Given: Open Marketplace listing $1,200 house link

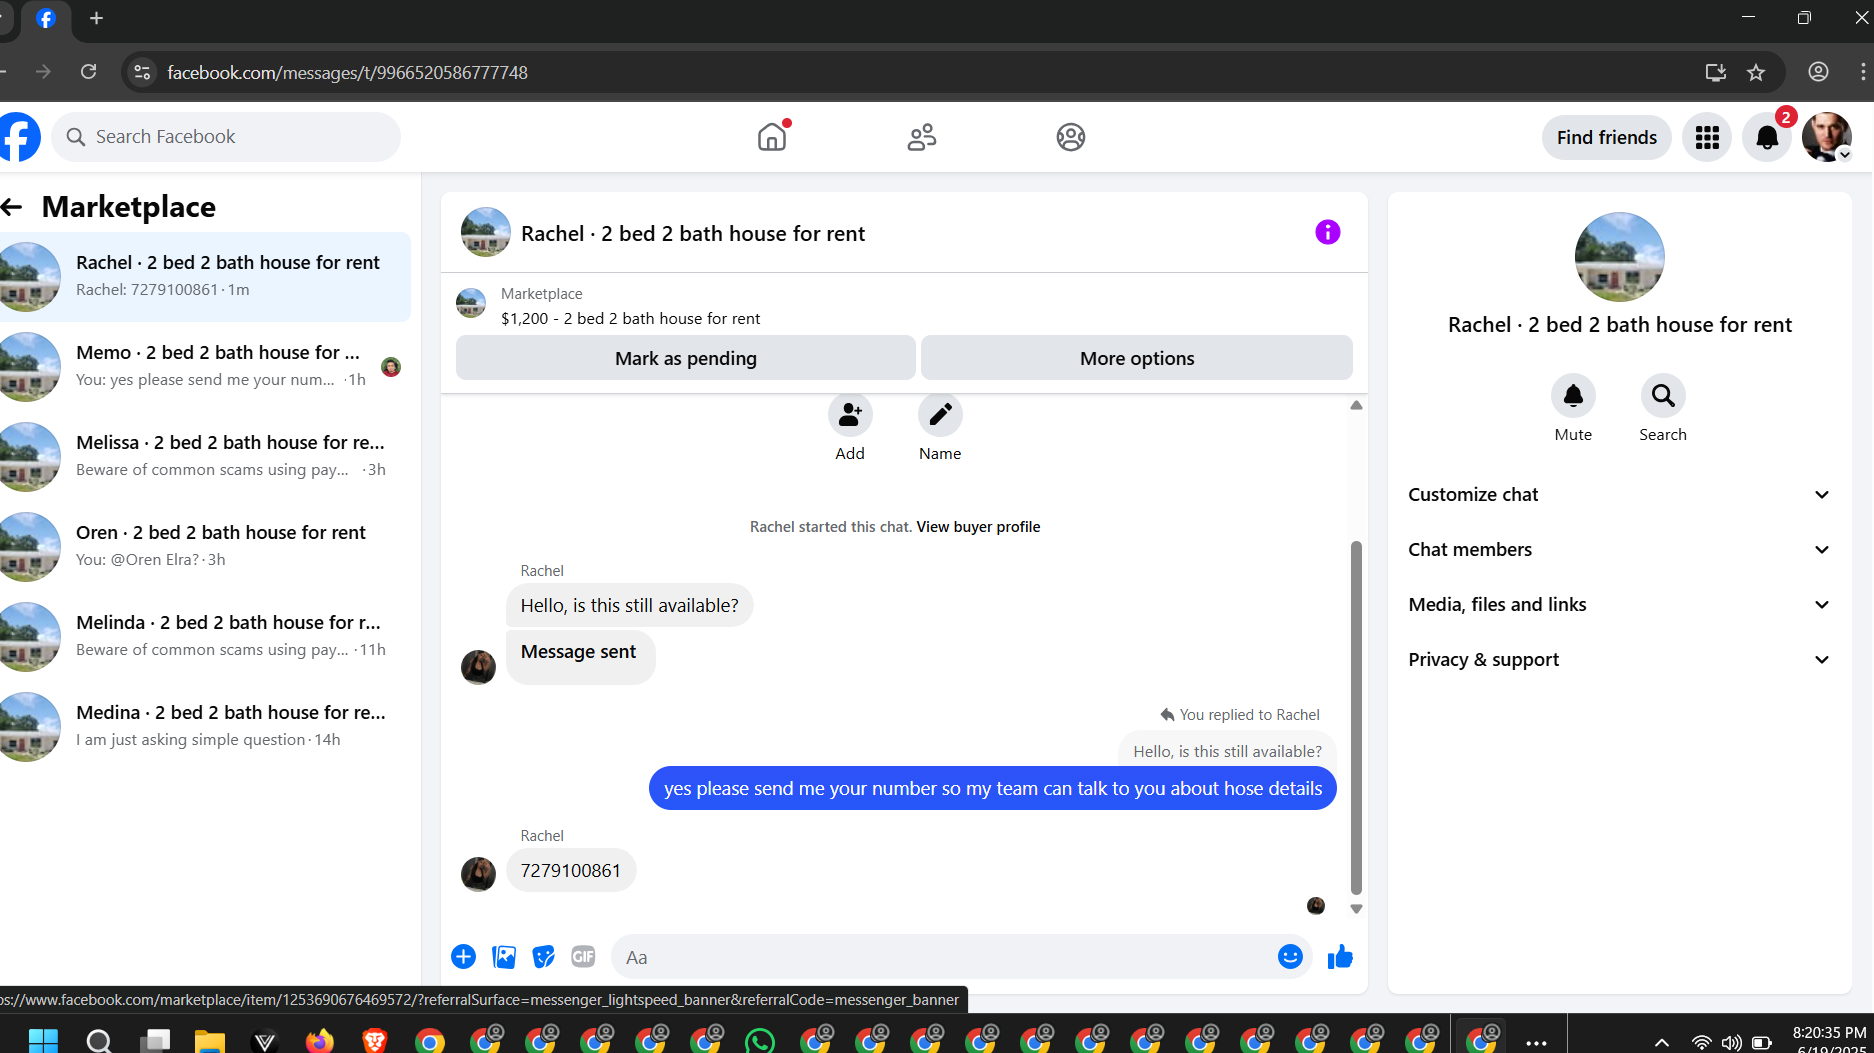Looking at the screenshot, I should pyautogui.click(x=630, y=319).
